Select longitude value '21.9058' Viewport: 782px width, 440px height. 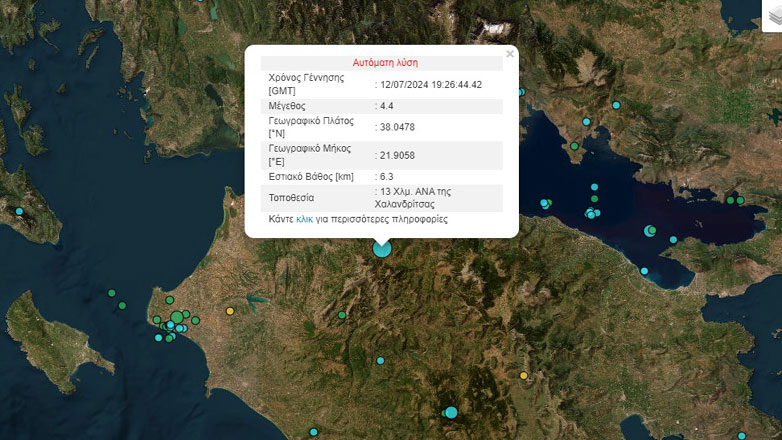pos(397,156)
